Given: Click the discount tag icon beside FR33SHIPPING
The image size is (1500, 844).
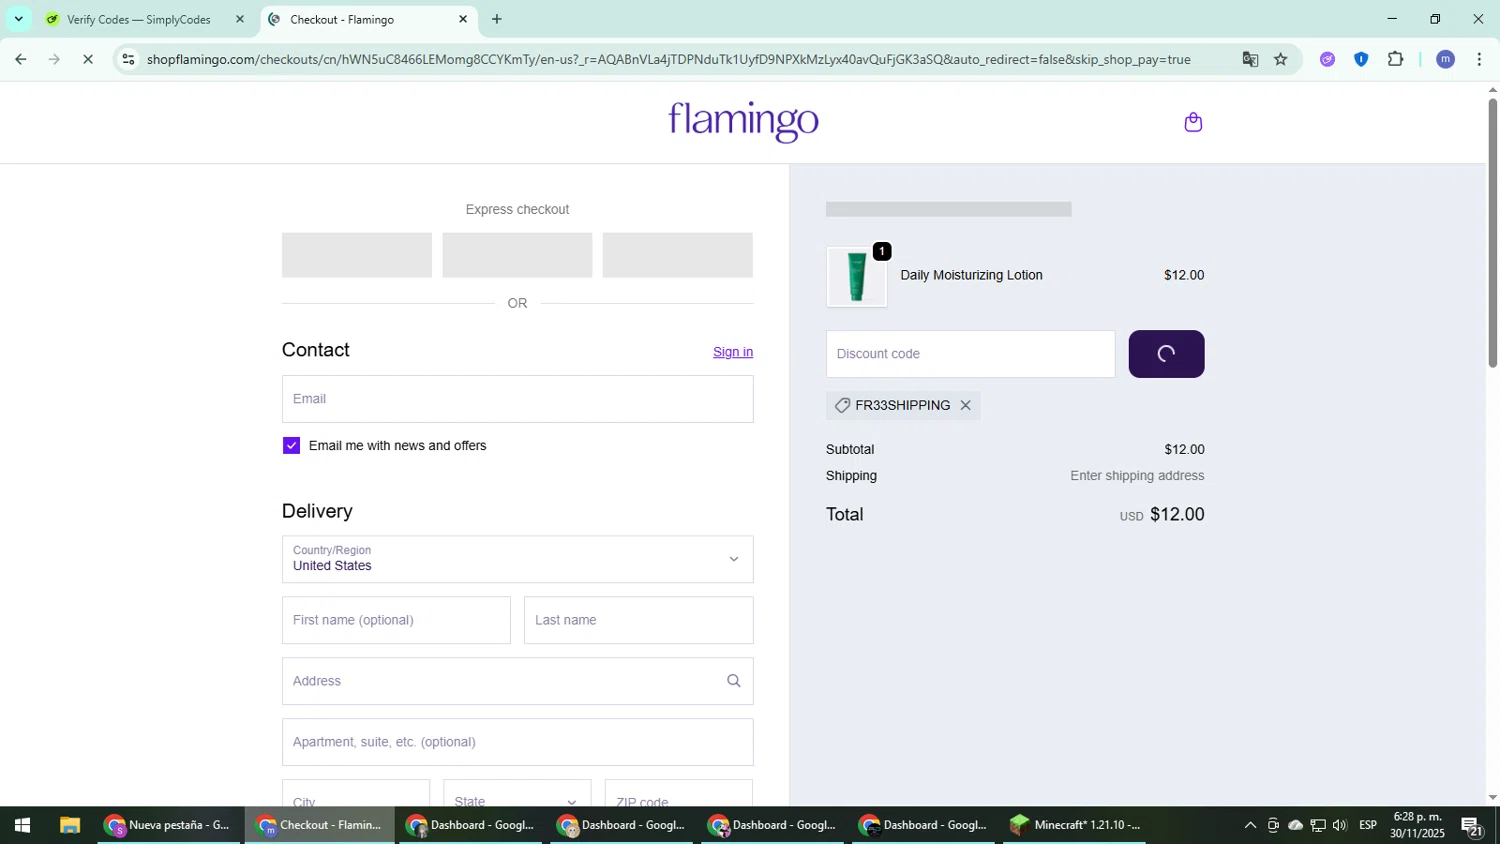Looking at the screenshot, I should tap(842, 405).
